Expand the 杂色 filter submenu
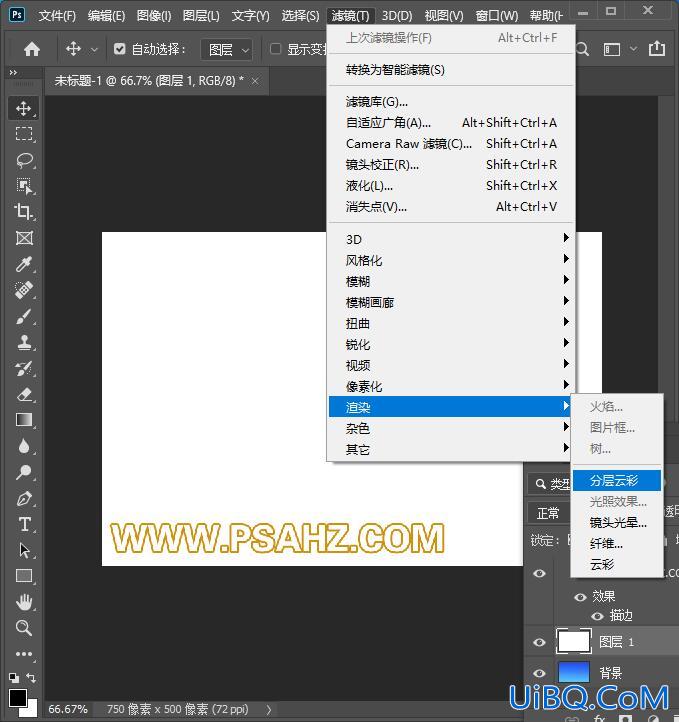Screen dimensions: 679x722 (x=450, y=429)
